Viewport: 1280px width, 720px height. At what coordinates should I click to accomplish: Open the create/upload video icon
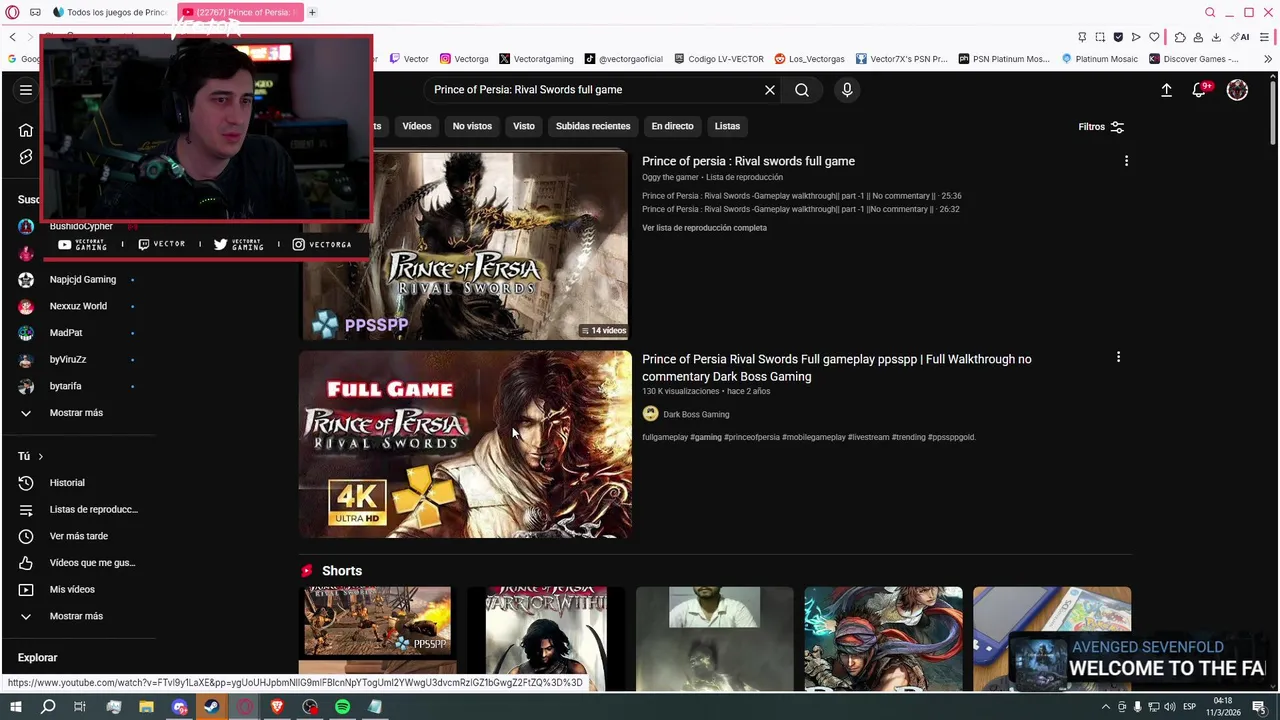pyautogui.click(x=1166, y=90)
